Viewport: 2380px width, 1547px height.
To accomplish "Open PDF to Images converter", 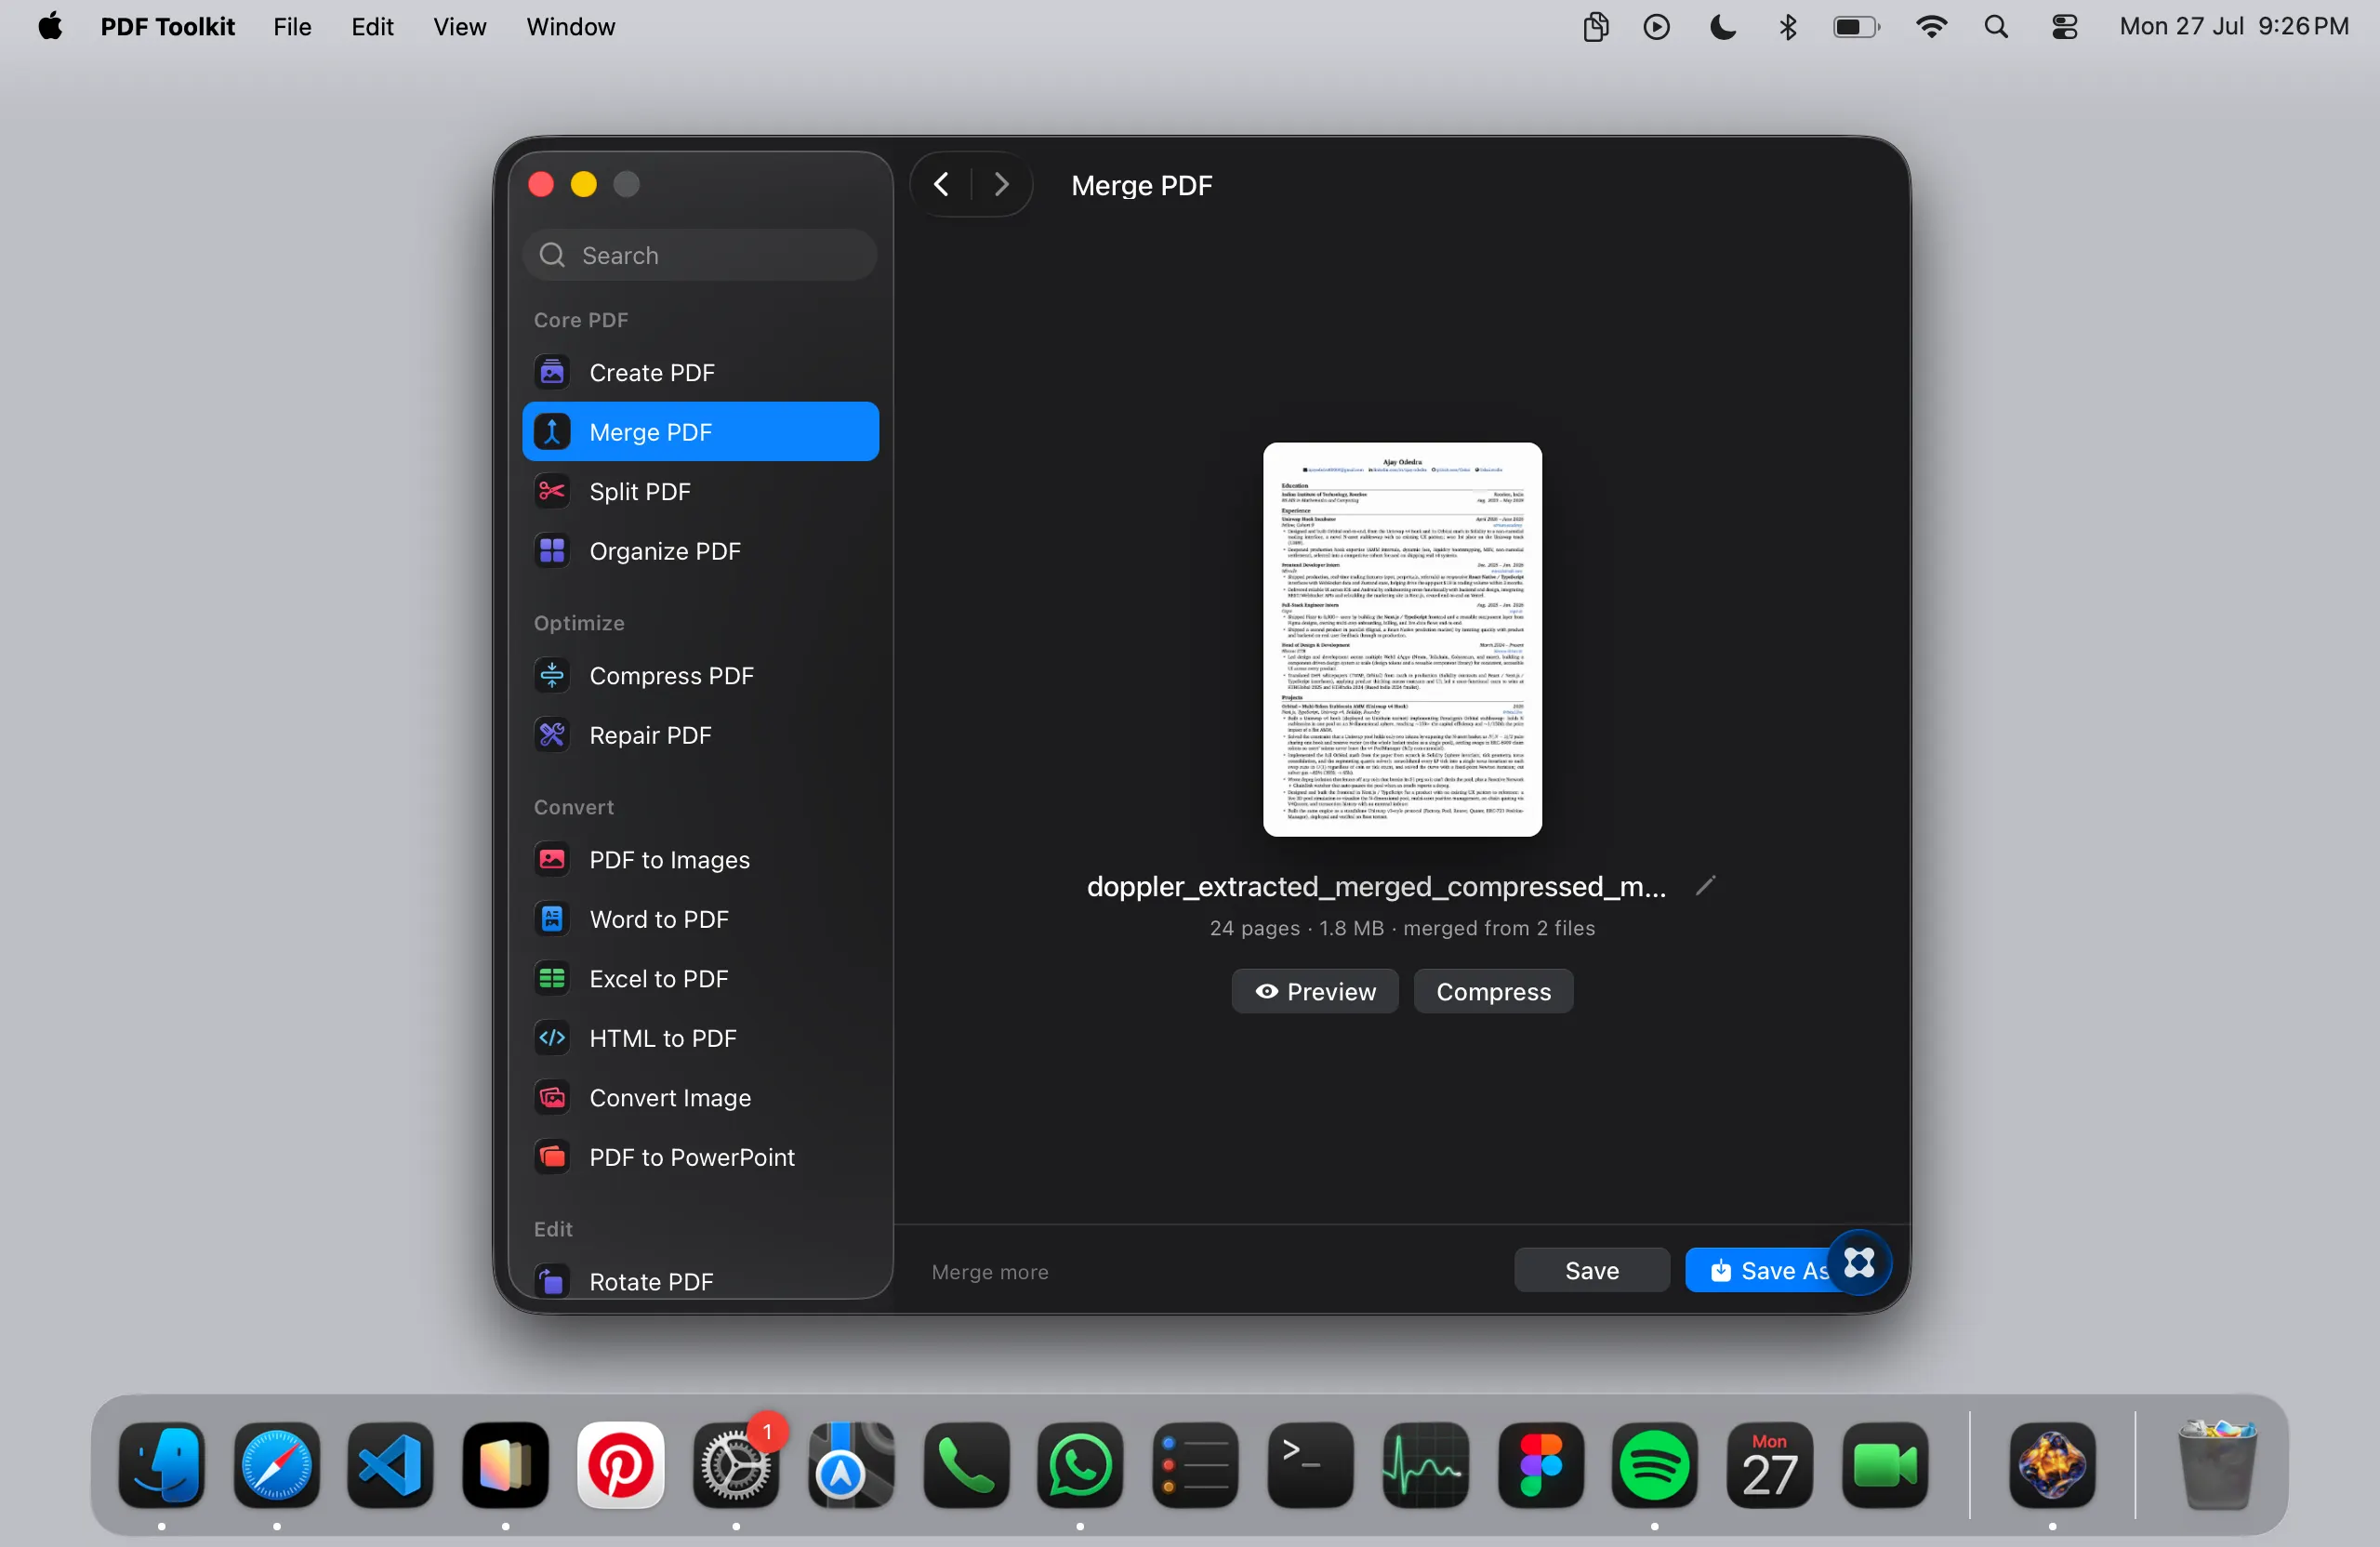I will tap(700, 860).
